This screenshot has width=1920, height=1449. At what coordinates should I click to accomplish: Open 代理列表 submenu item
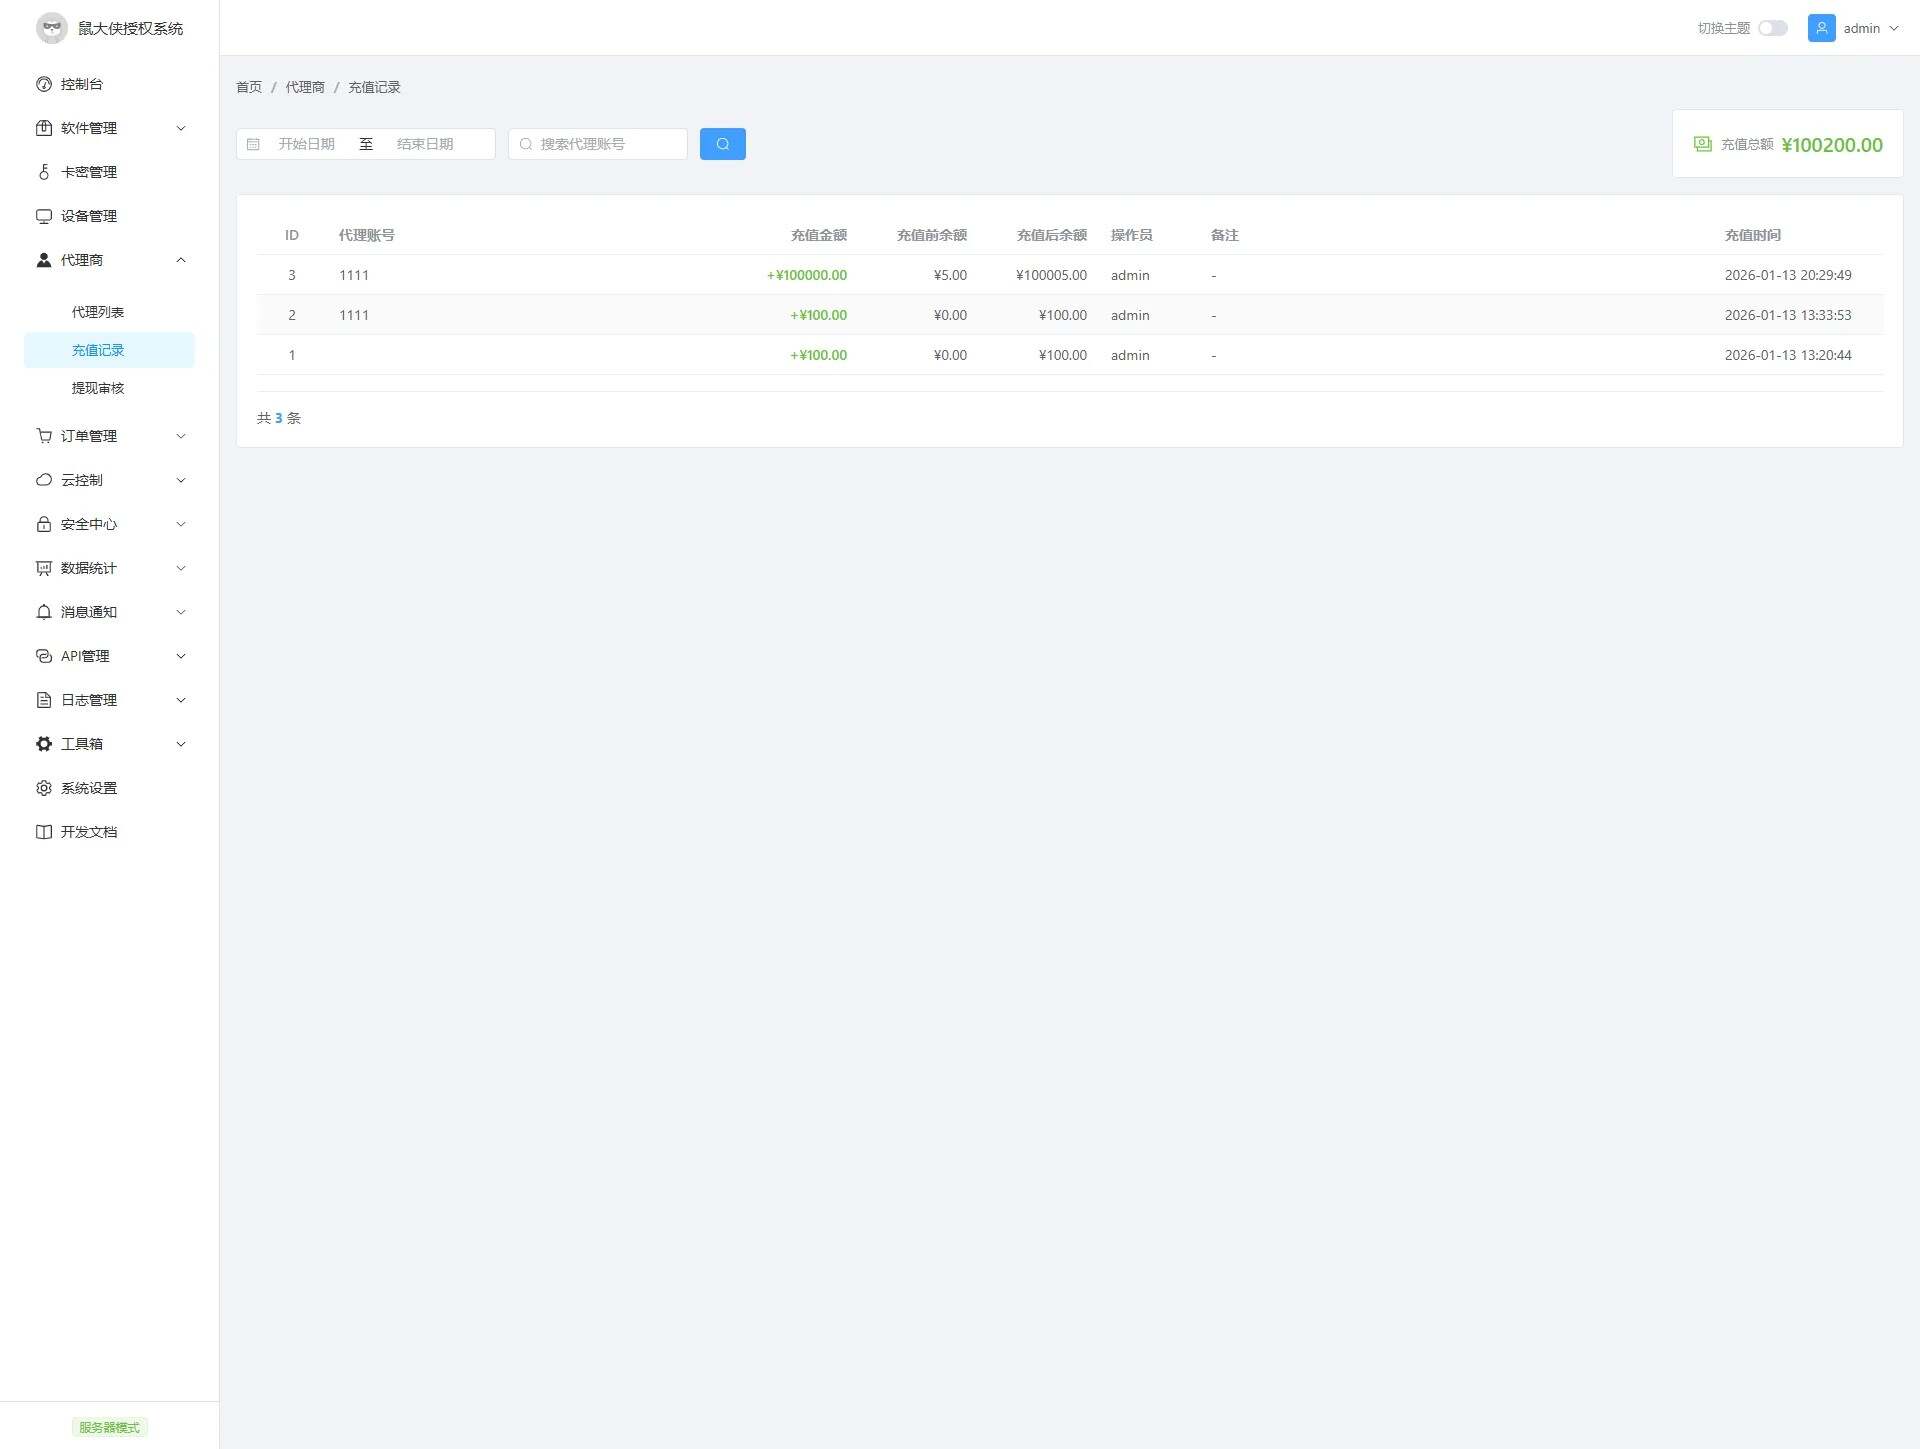click(98, 312)
